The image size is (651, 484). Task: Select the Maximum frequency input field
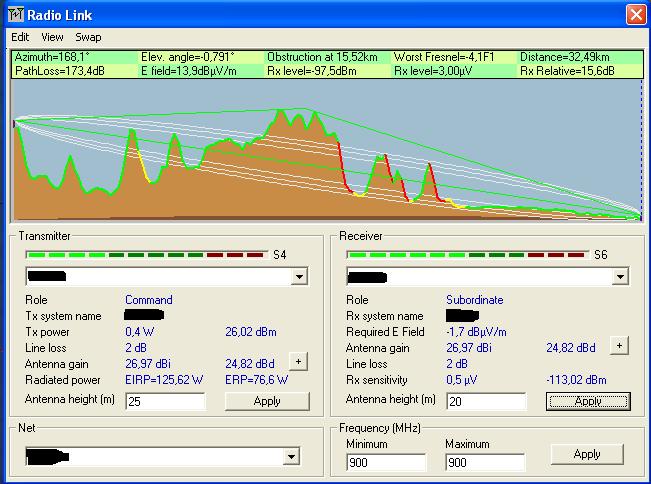(x=485, y=463)
